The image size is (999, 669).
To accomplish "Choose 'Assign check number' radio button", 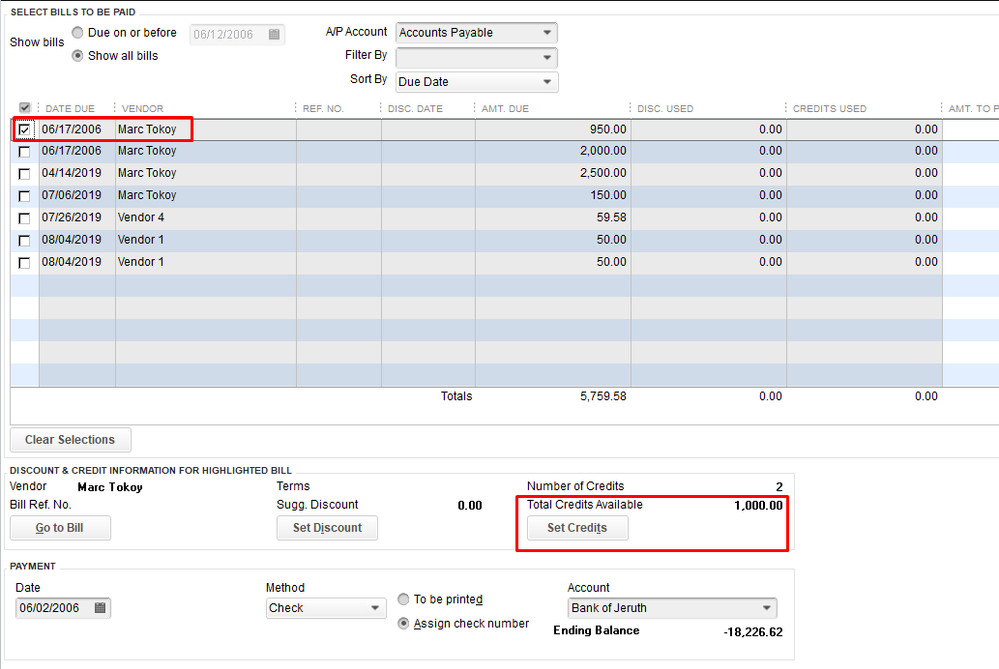I will pos(404,623).
